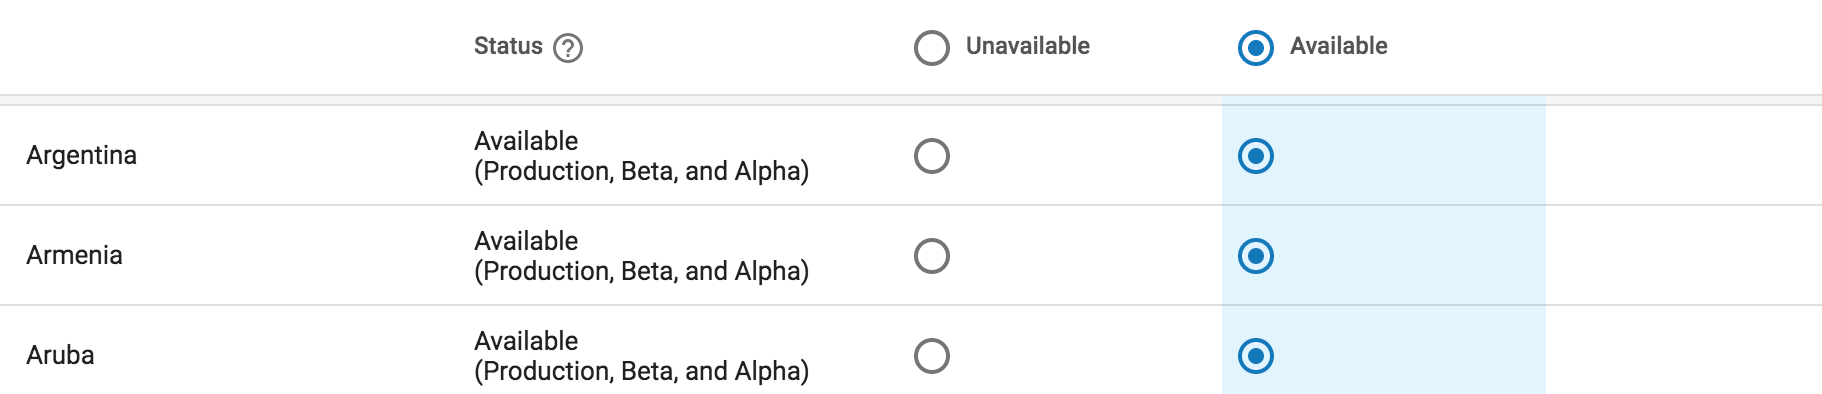
Task: Click Argentina's Available status text
Action: coord(526,141)
